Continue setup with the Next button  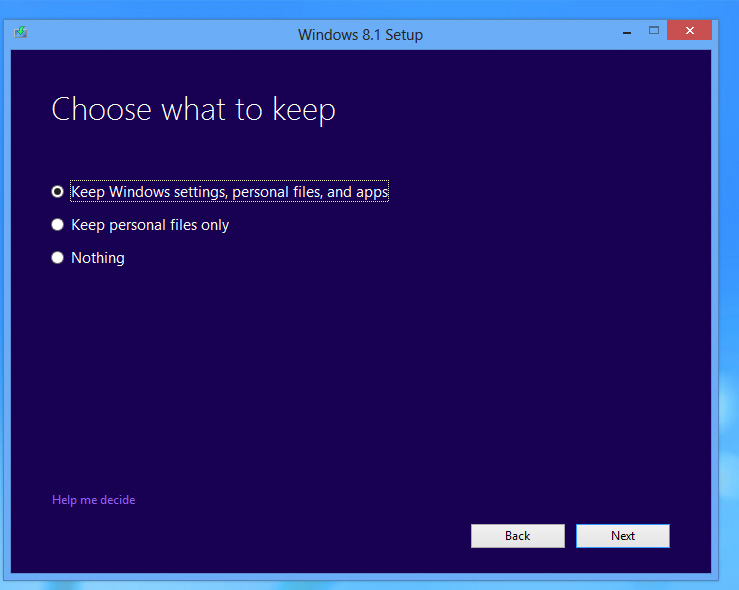[623, 536]
